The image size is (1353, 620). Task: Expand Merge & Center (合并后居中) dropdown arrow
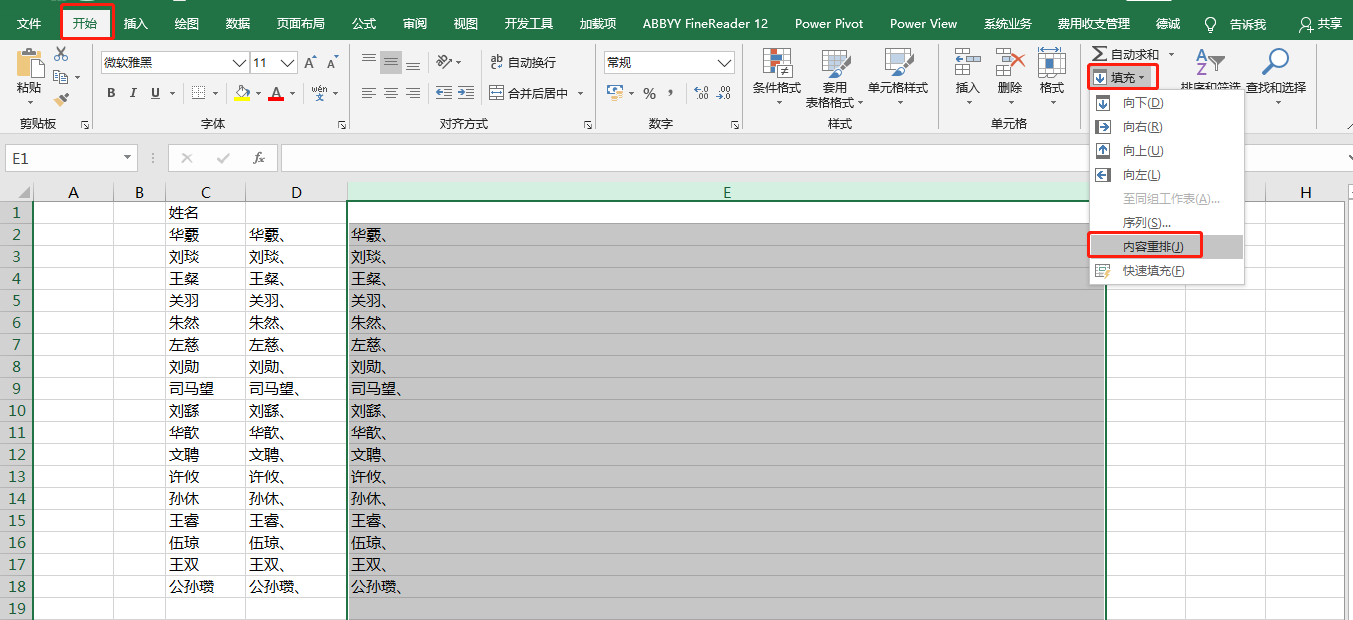coord(580,93)
